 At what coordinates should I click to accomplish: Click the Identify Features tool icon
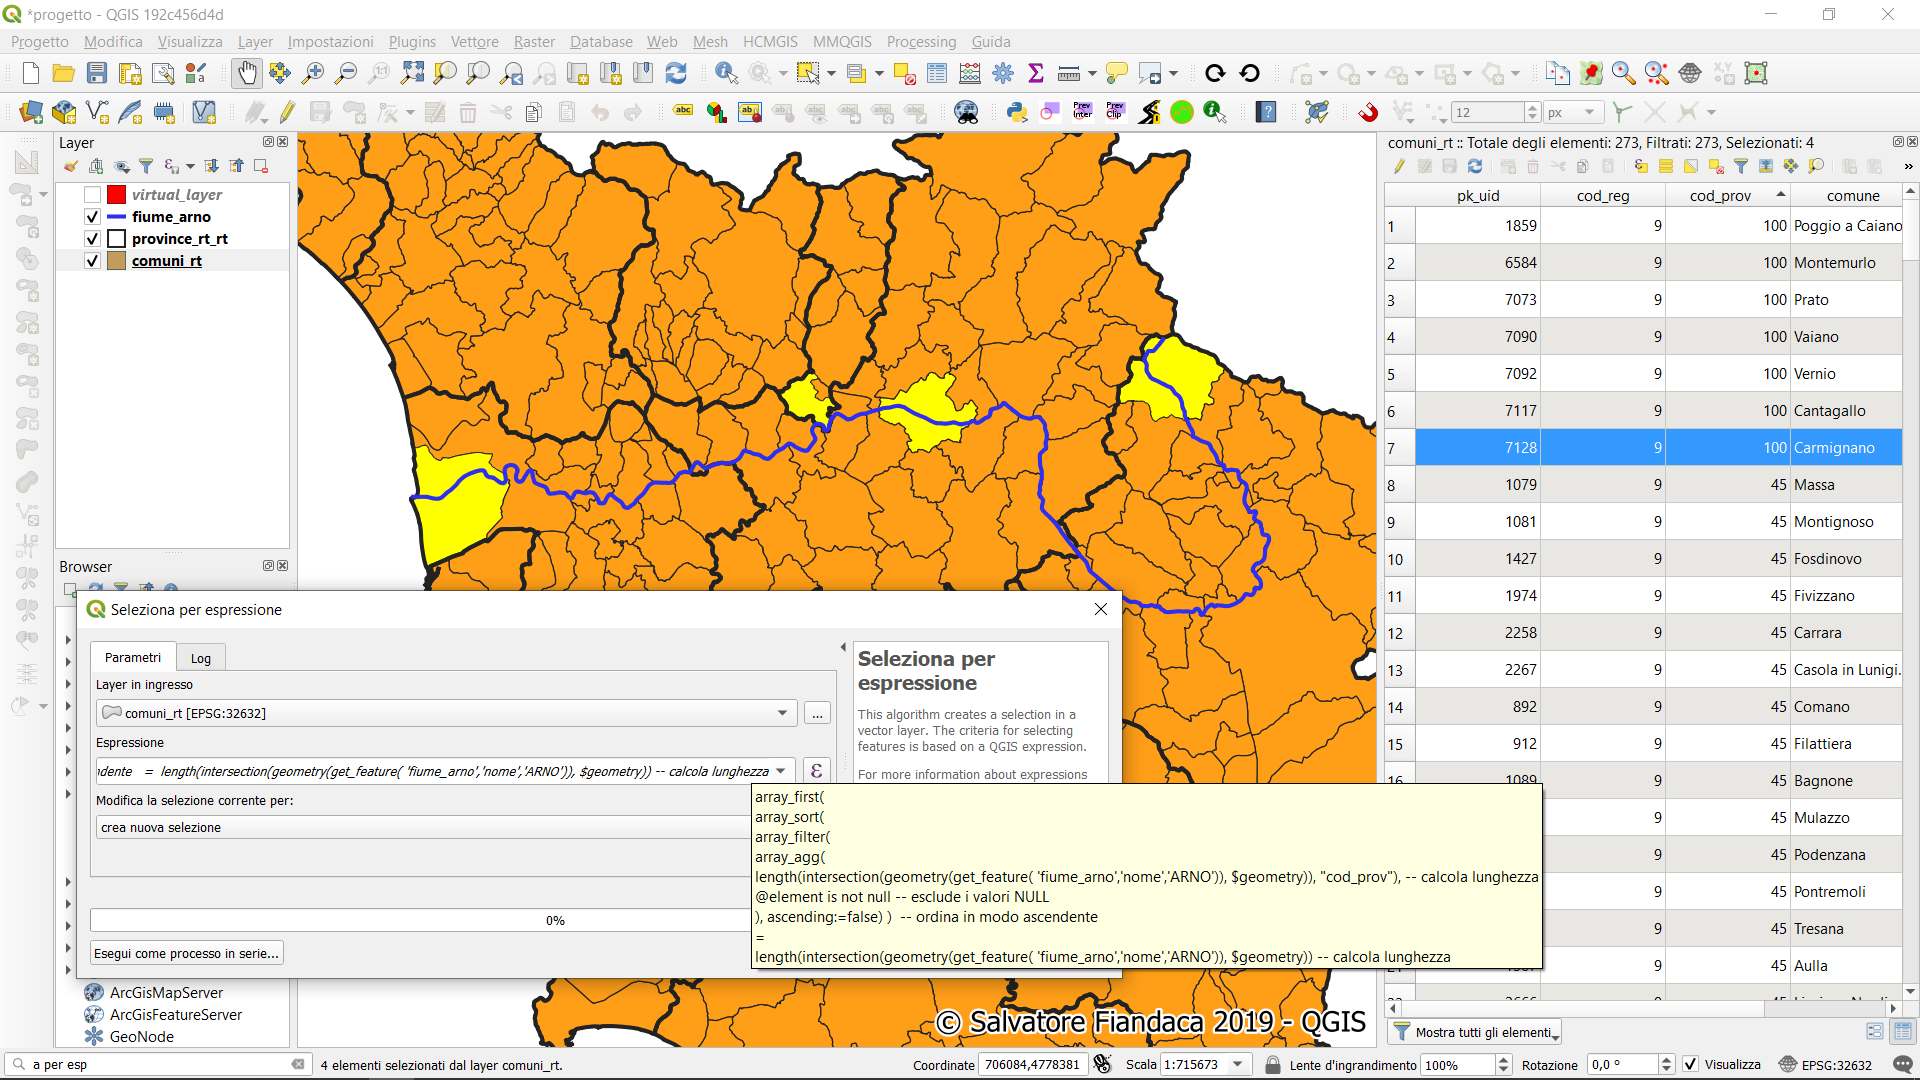(727, 73)
